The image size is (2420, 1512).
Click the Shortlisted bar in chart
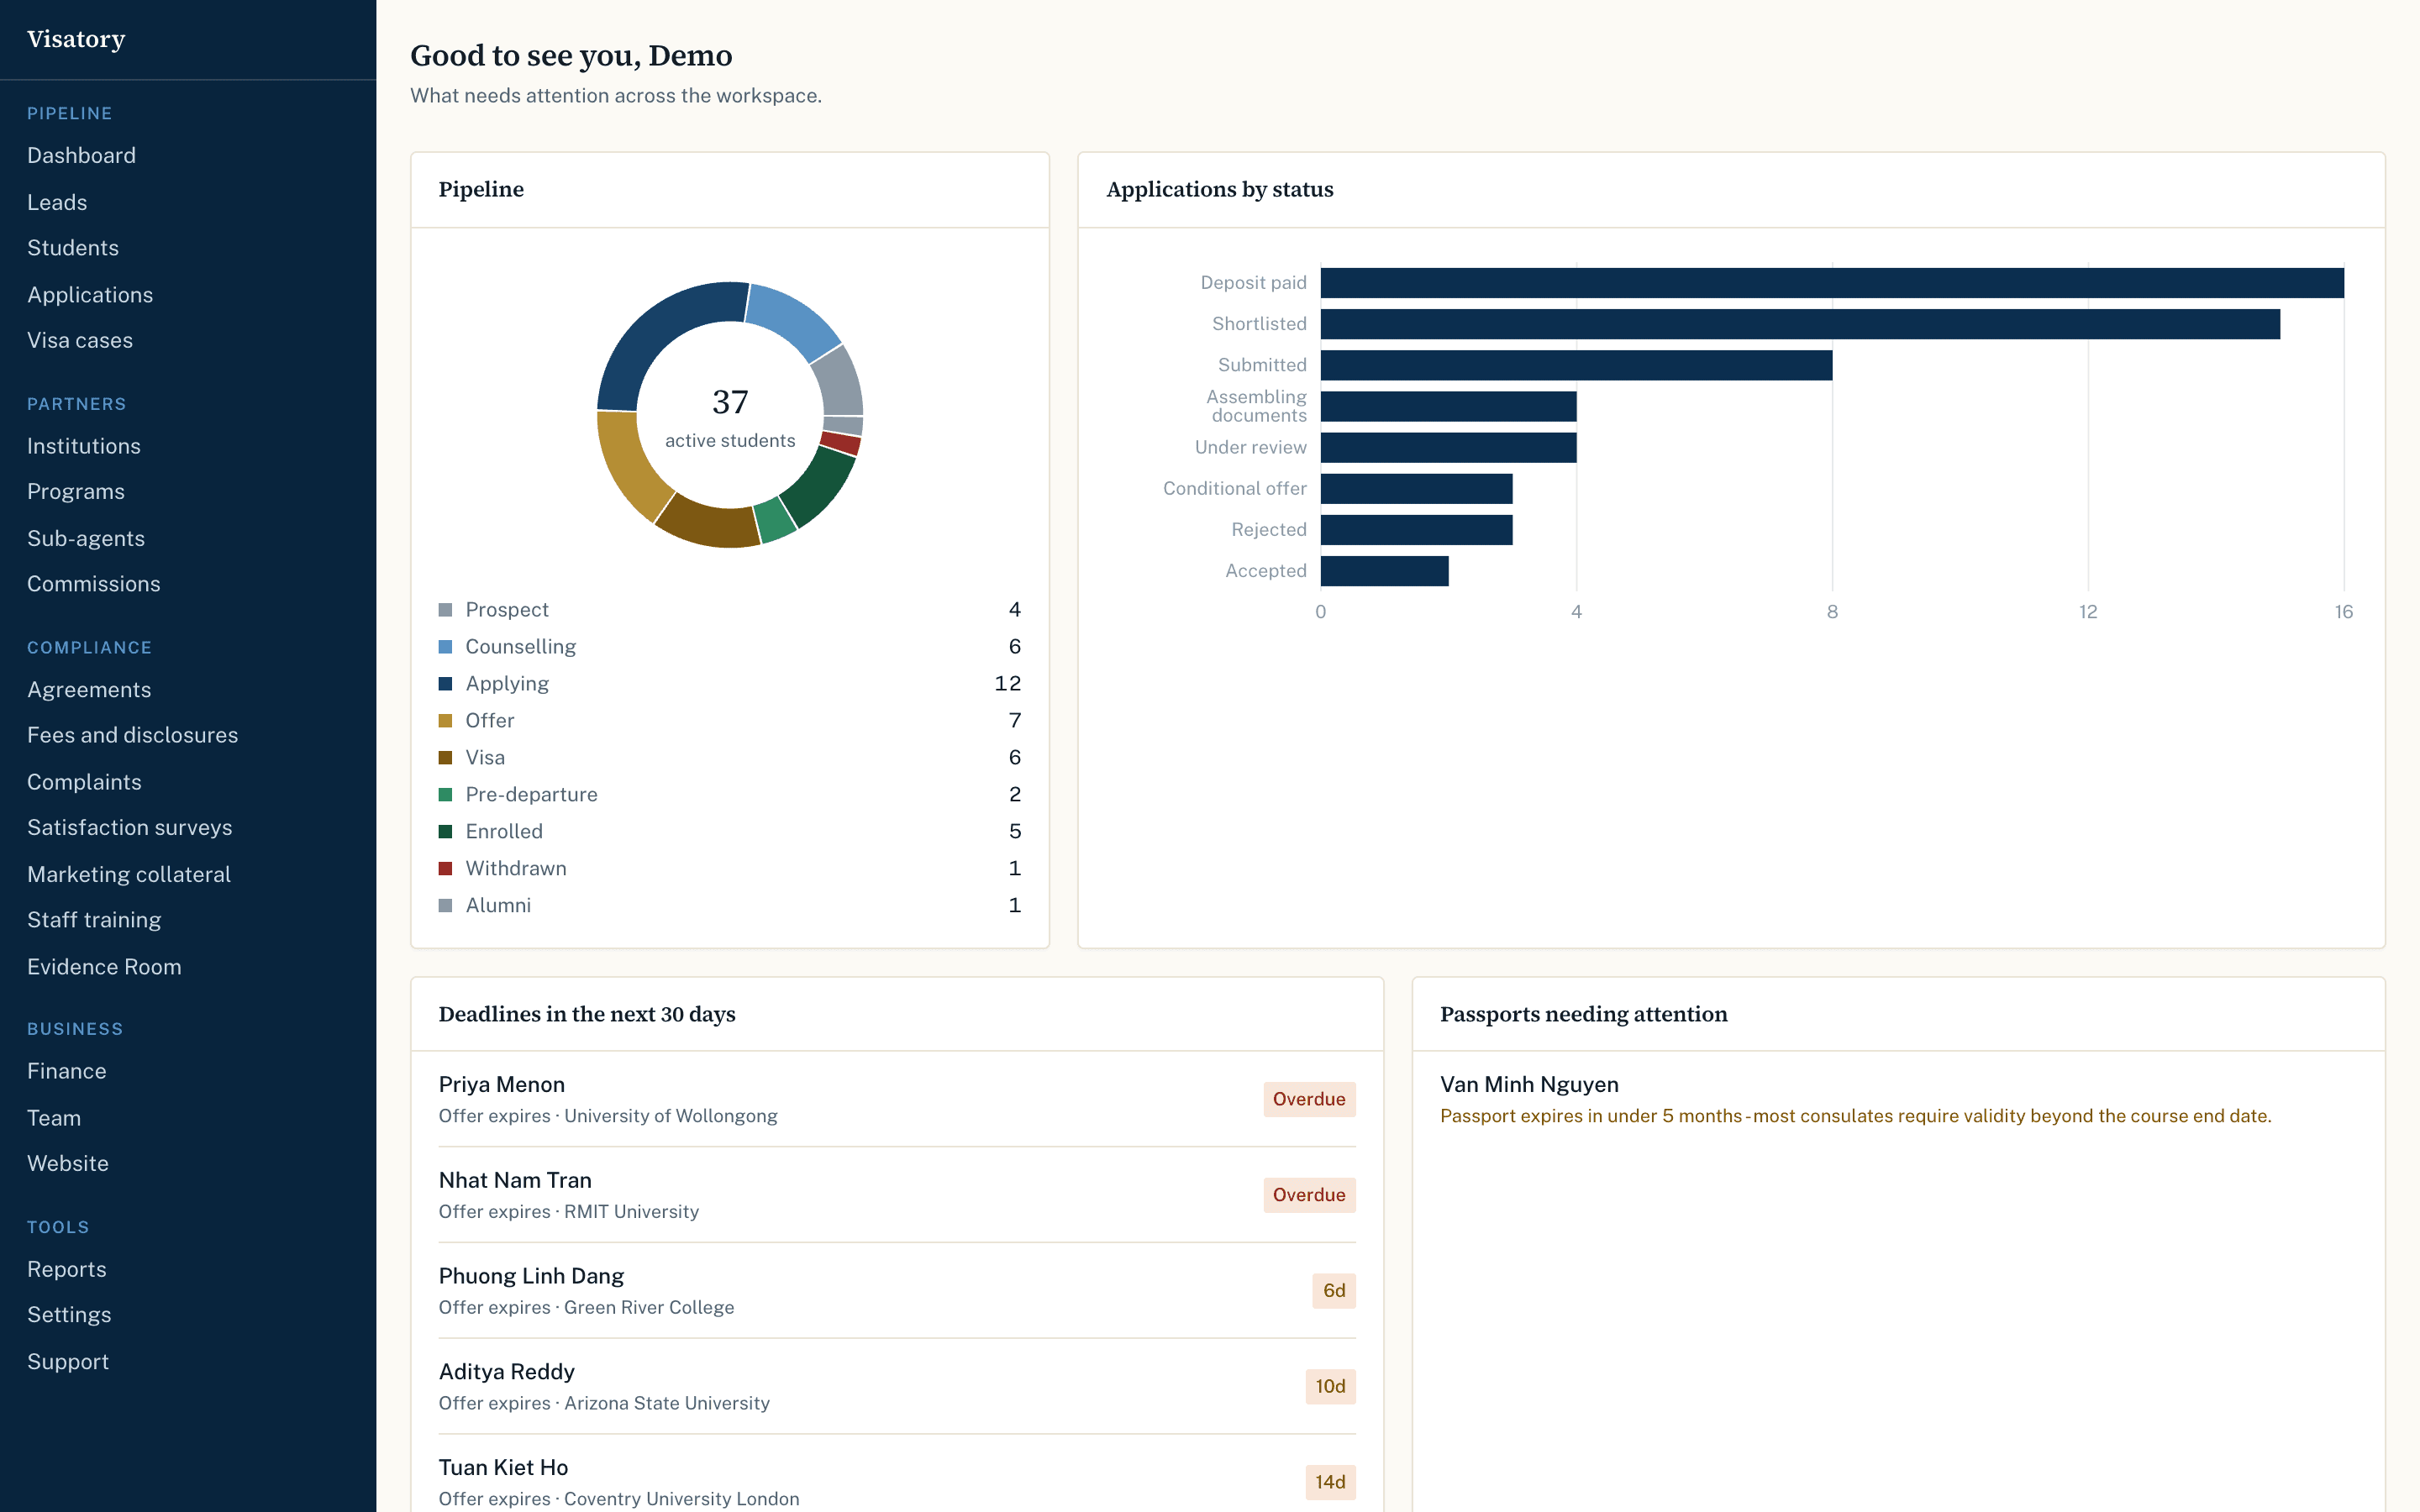1800,324
